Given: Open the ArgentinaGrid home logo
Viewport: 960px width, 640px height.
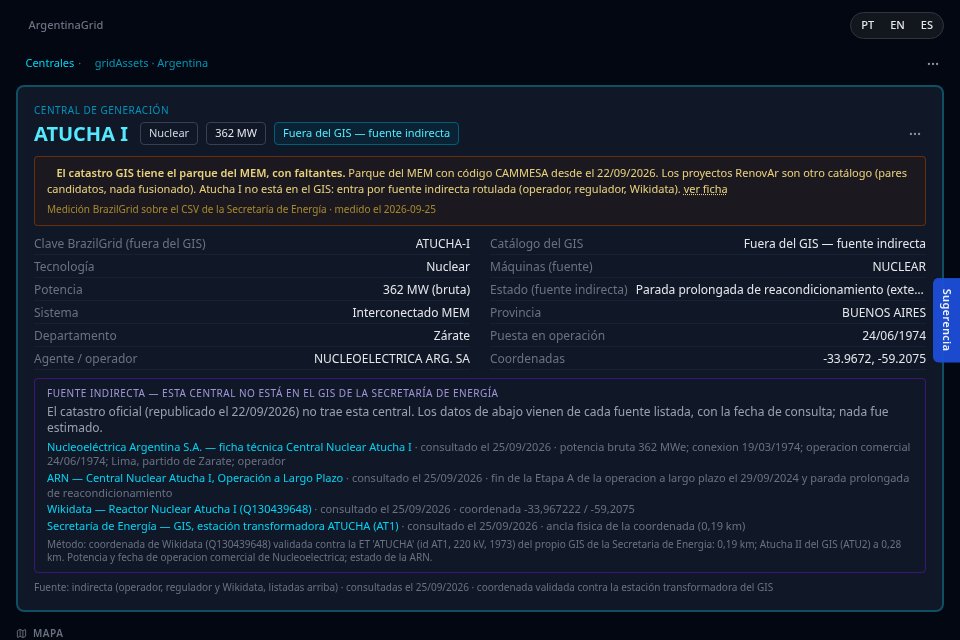Looking at the screenshot, I should tap(66, 25).
